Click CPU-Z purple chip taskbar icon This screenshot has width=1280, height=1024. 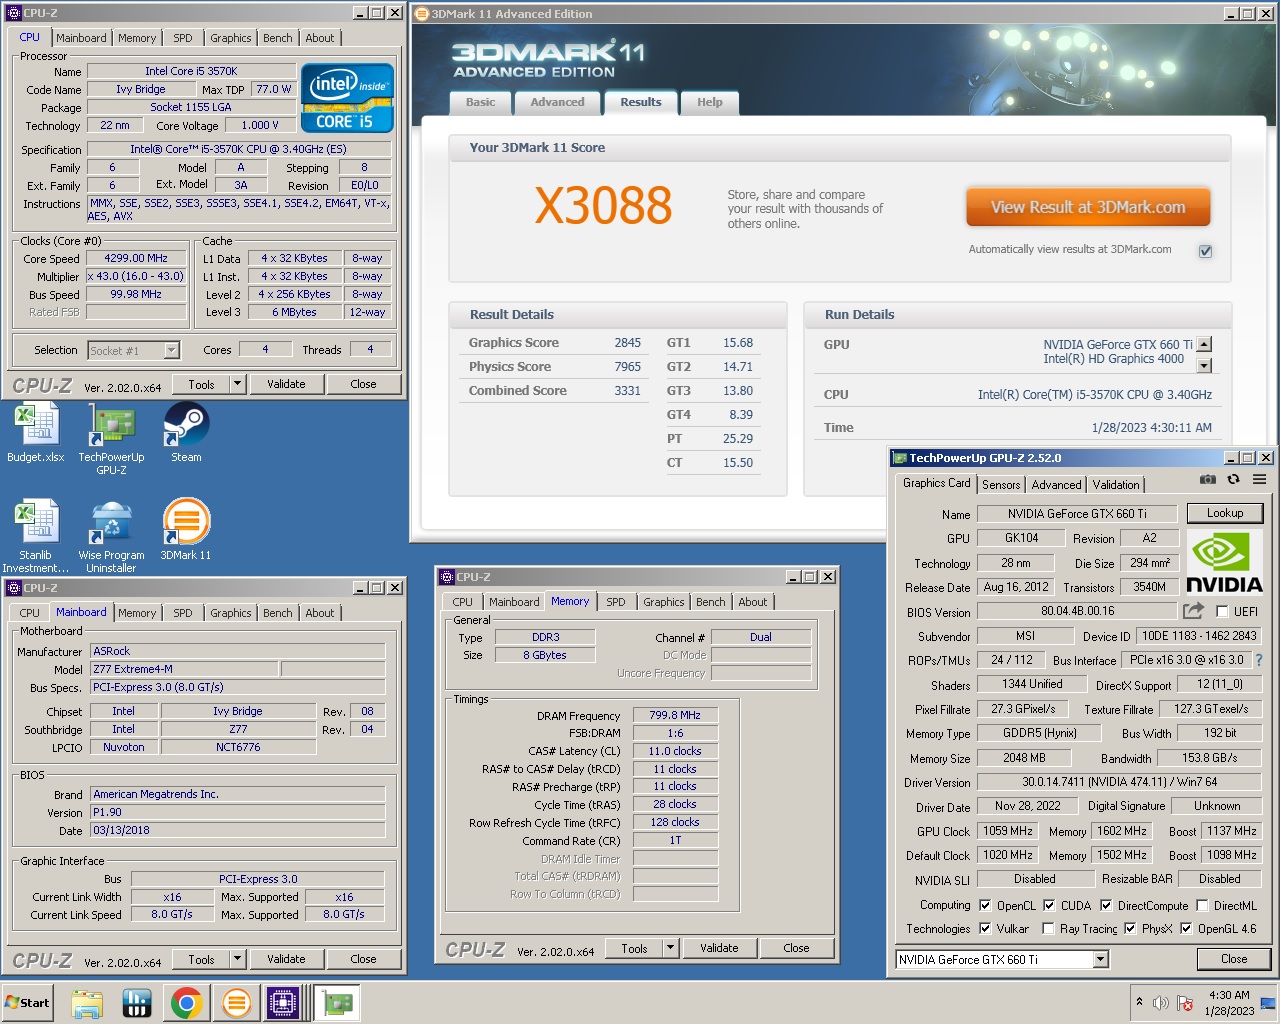pos(284,1003)
